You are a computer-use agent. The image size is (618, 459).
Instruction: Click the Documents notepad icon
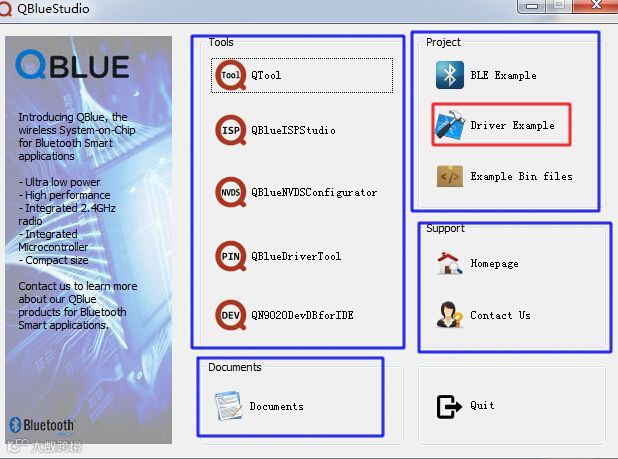point(228,406)
